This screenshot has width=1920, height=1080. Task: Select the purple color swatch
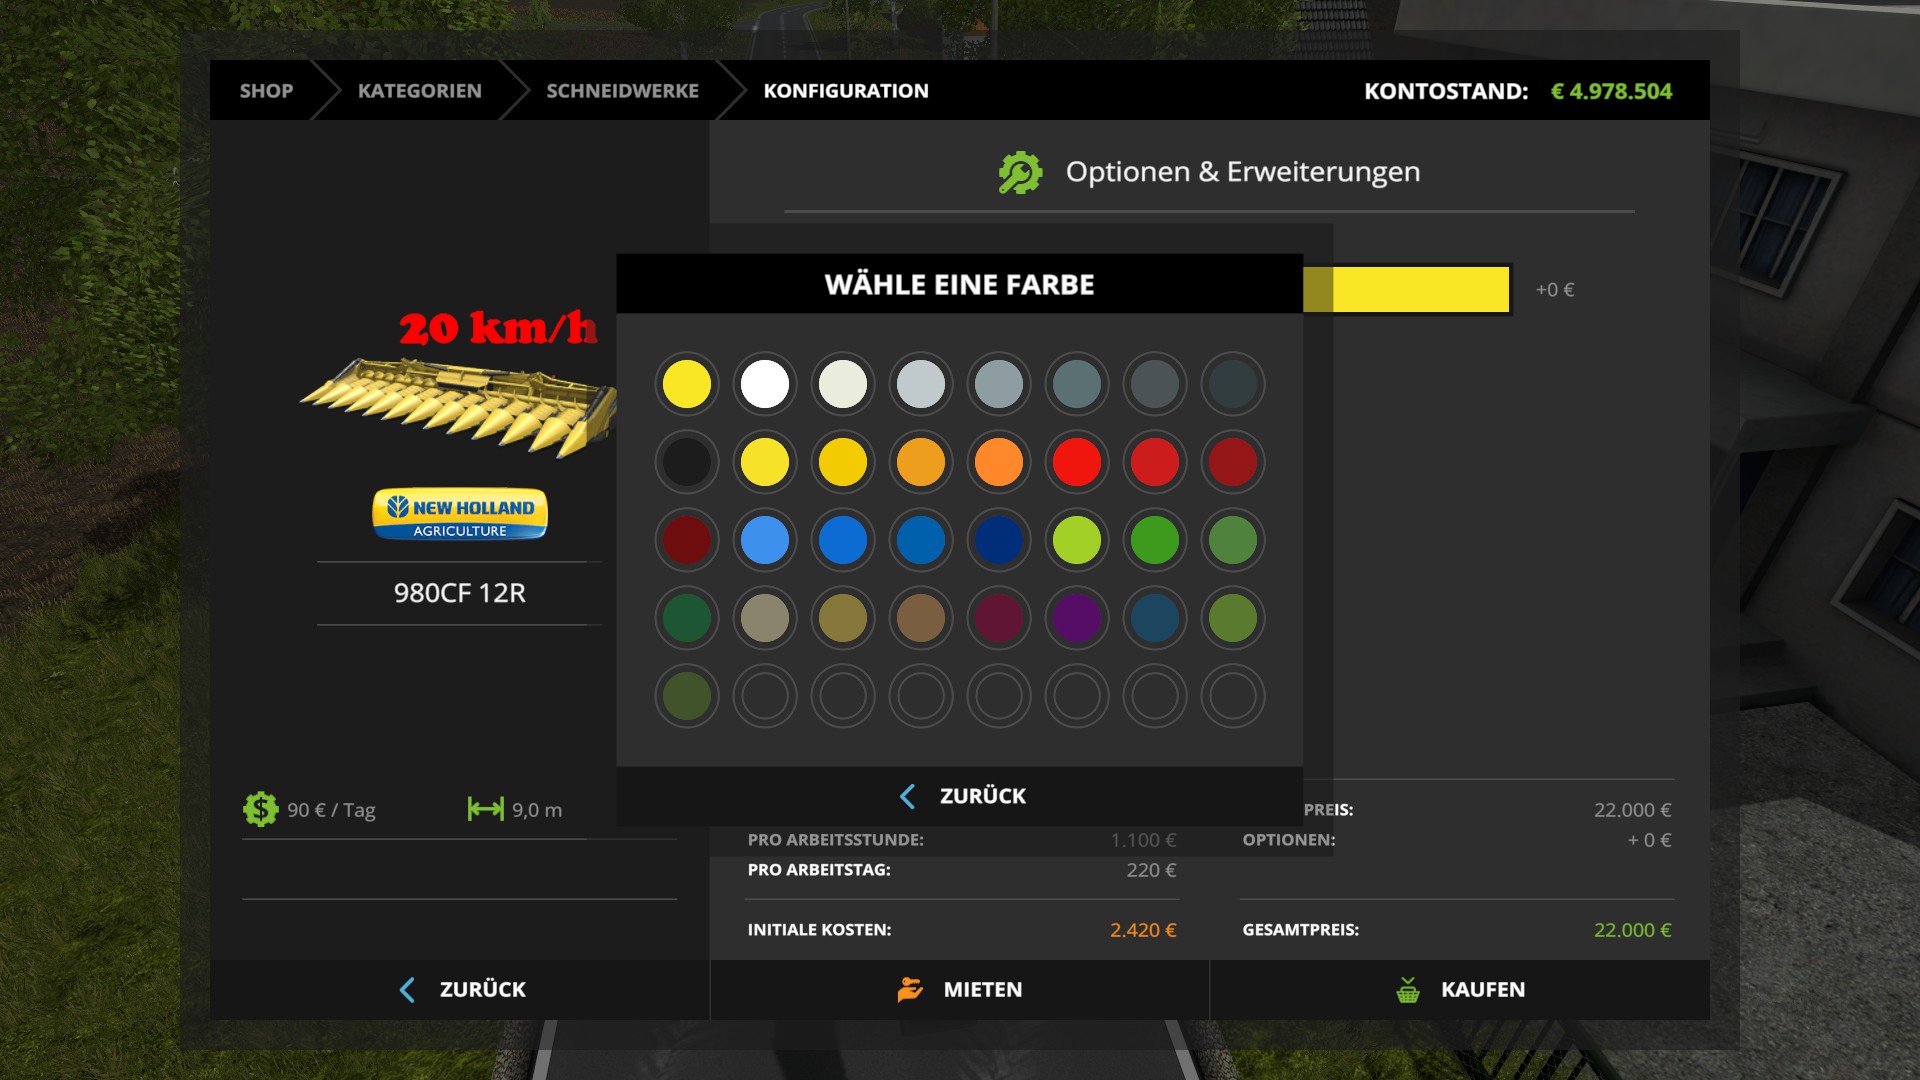pyautogui.click(x=1077, y=618)
